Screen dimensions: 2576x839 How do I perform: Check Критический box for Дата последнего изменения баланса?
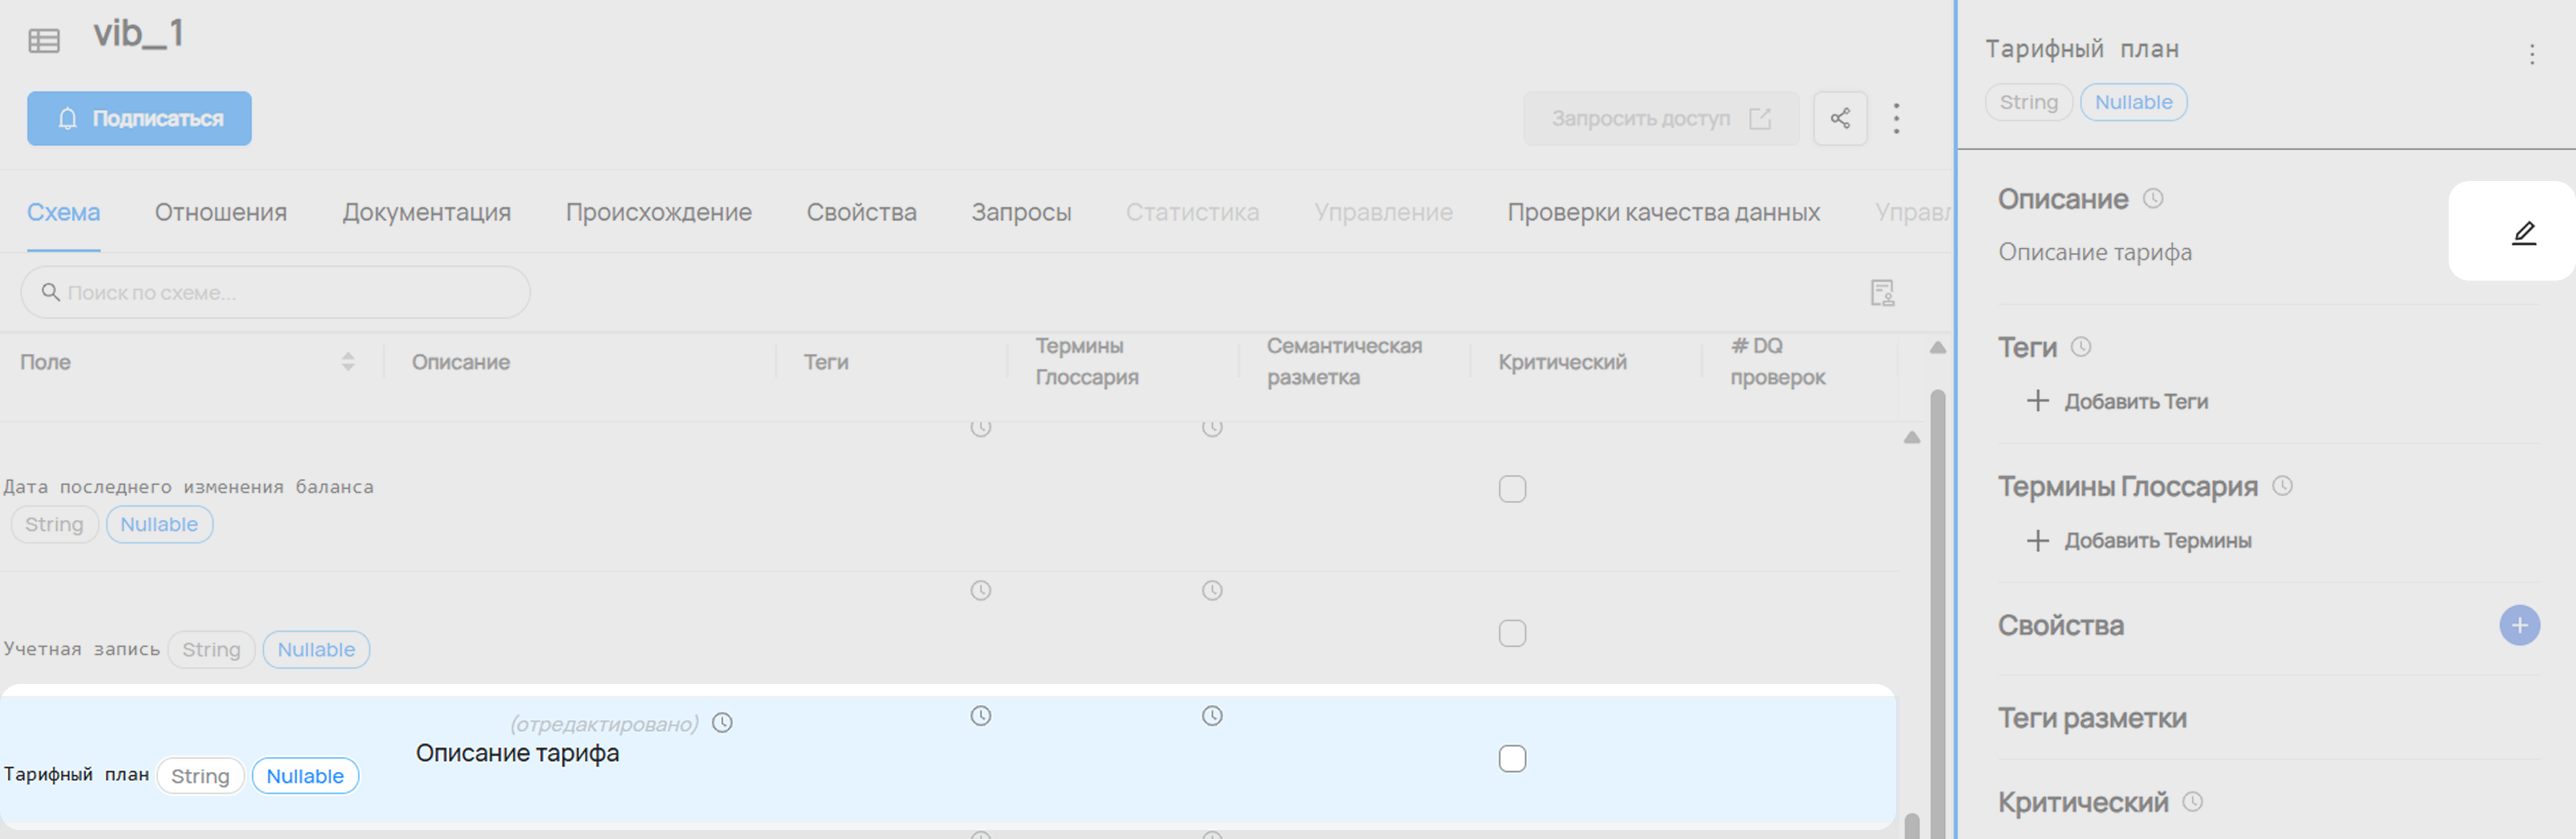click(1512, 489)
